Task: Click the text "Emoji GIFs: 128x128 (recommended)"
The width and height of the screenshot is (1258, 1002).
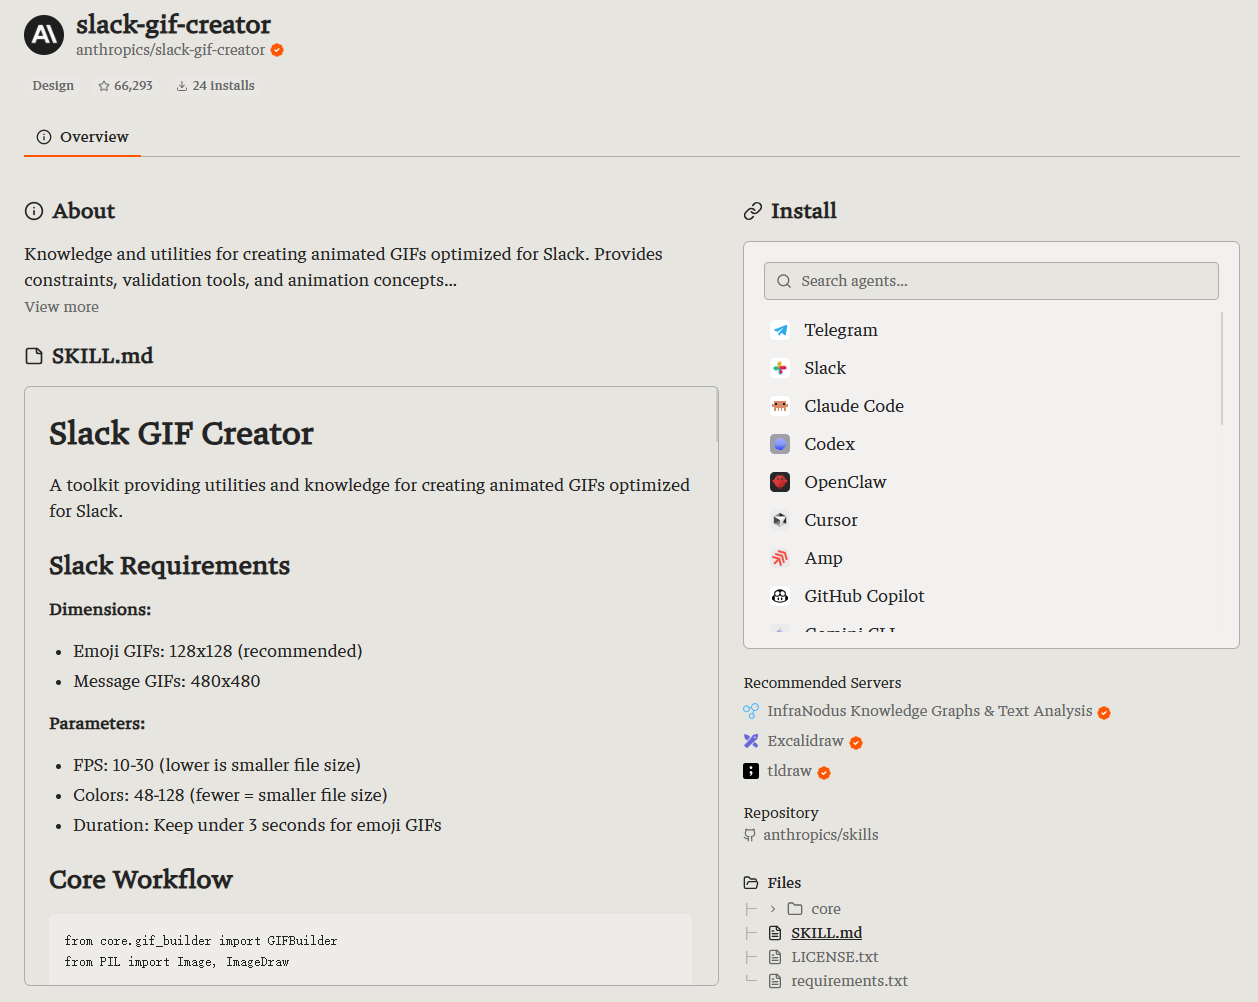Action: point(218,651)
